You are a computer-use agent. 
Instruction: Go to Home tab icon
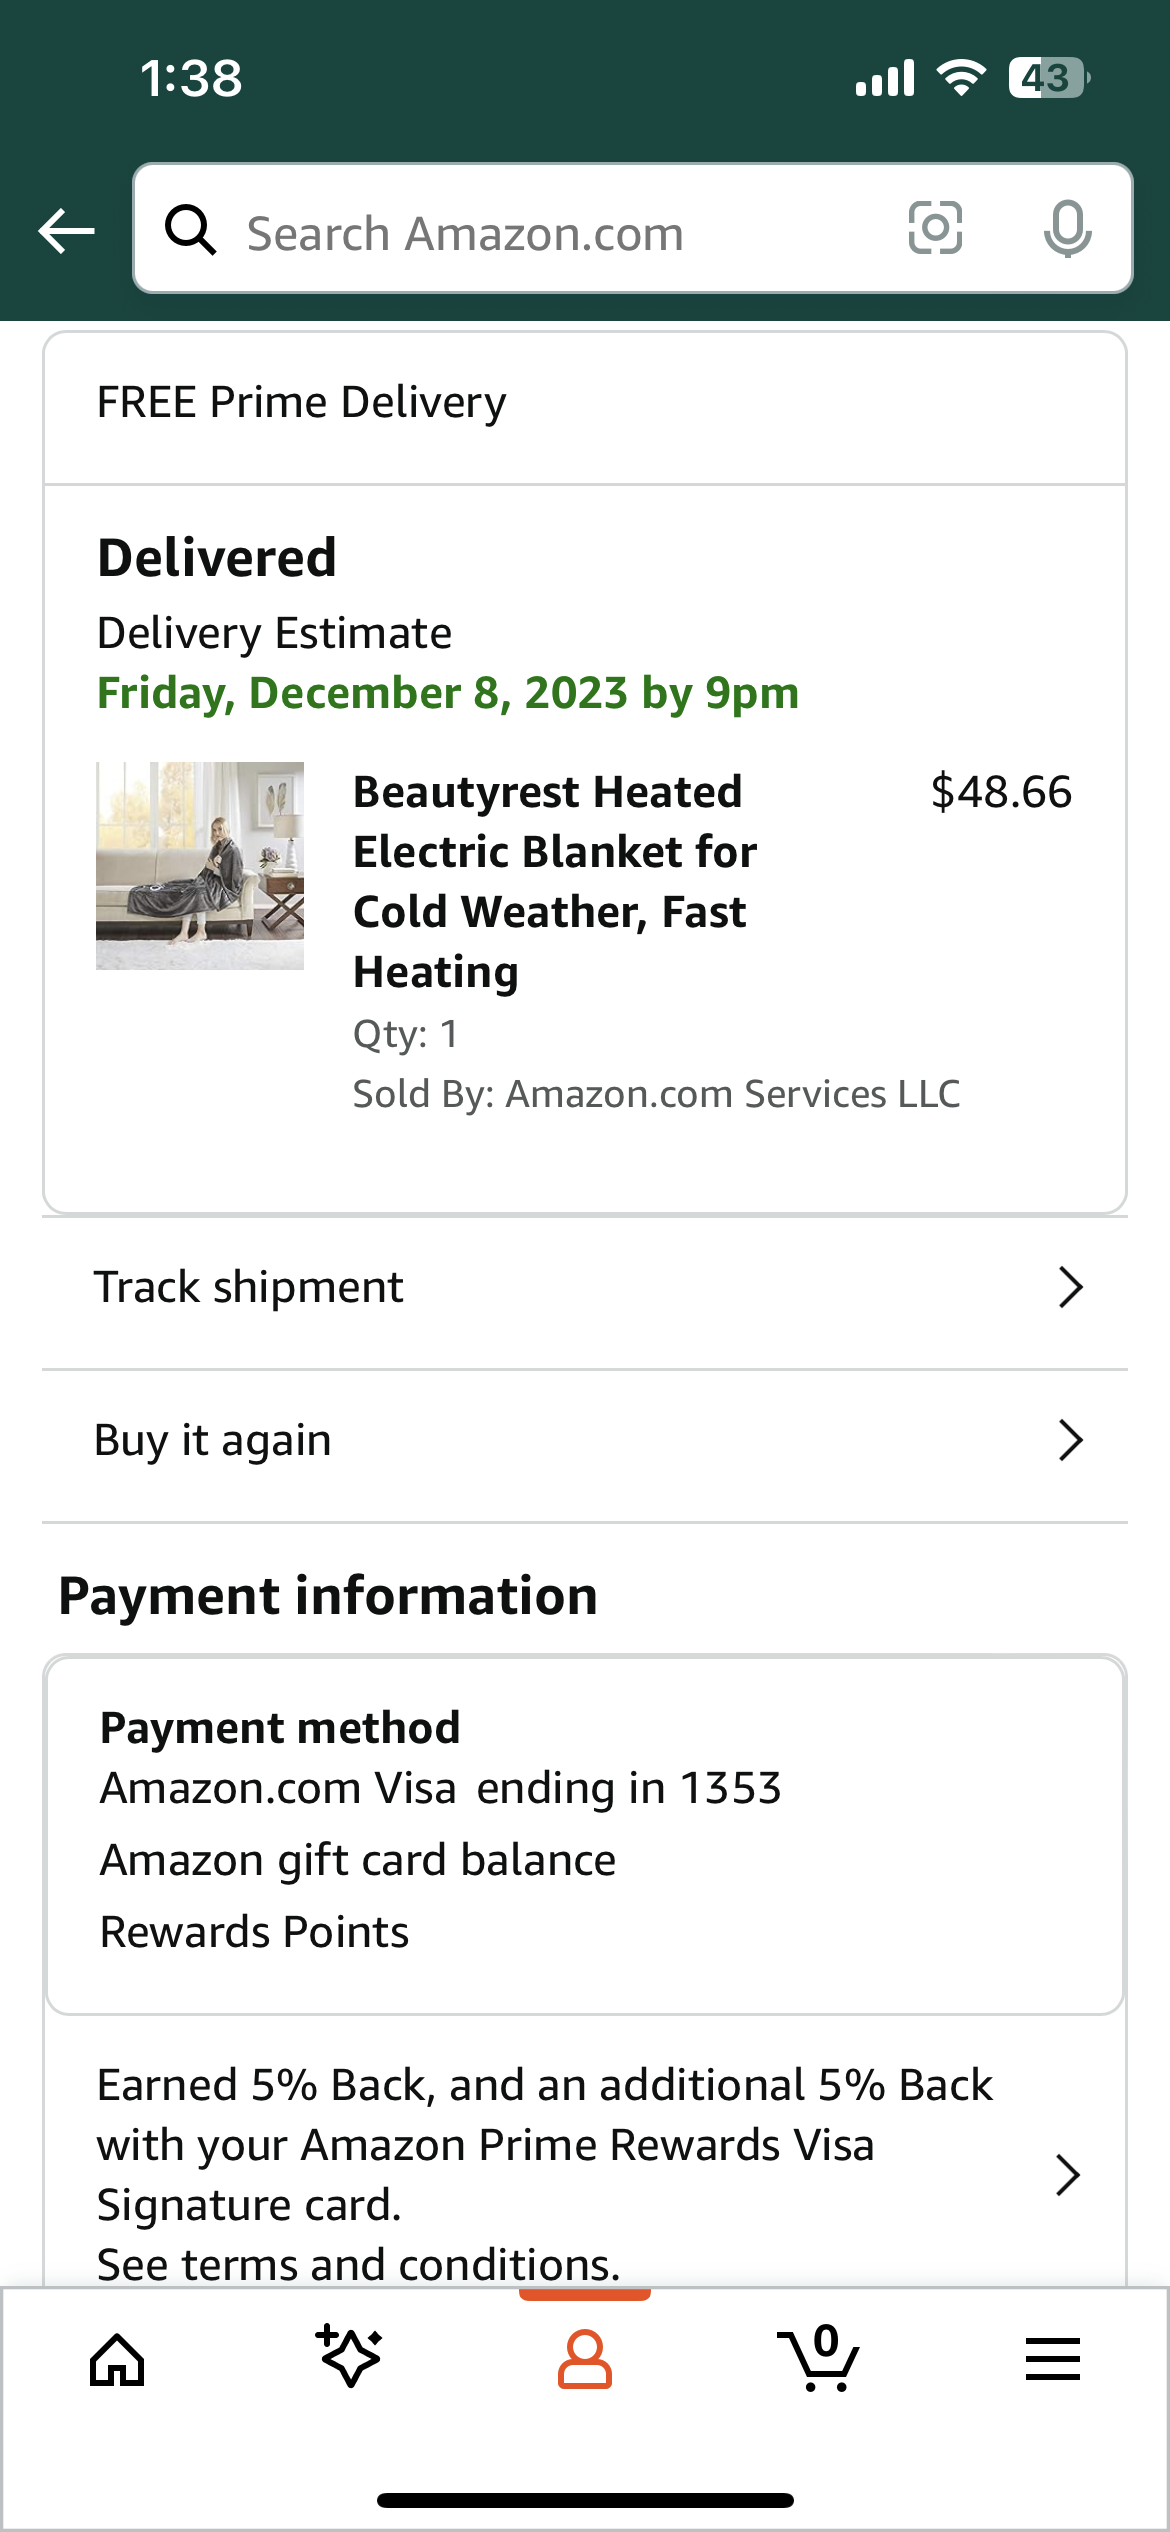117,2360
